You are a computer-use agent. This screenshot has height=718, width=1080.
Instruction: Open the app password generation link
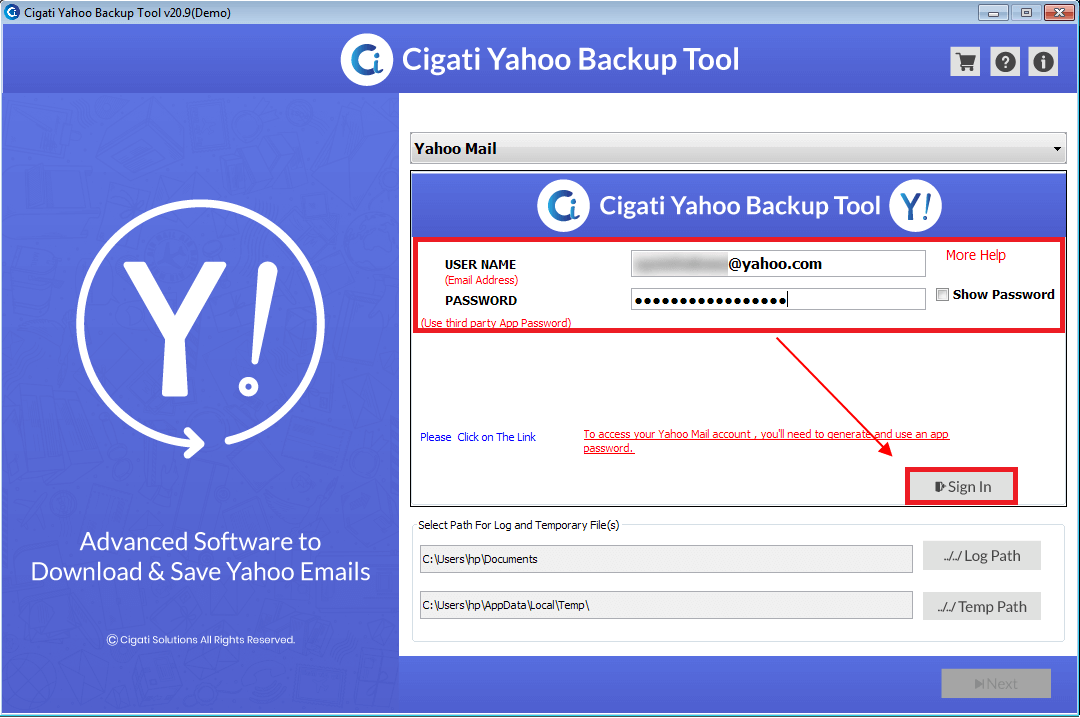click(x=766, y=441)
